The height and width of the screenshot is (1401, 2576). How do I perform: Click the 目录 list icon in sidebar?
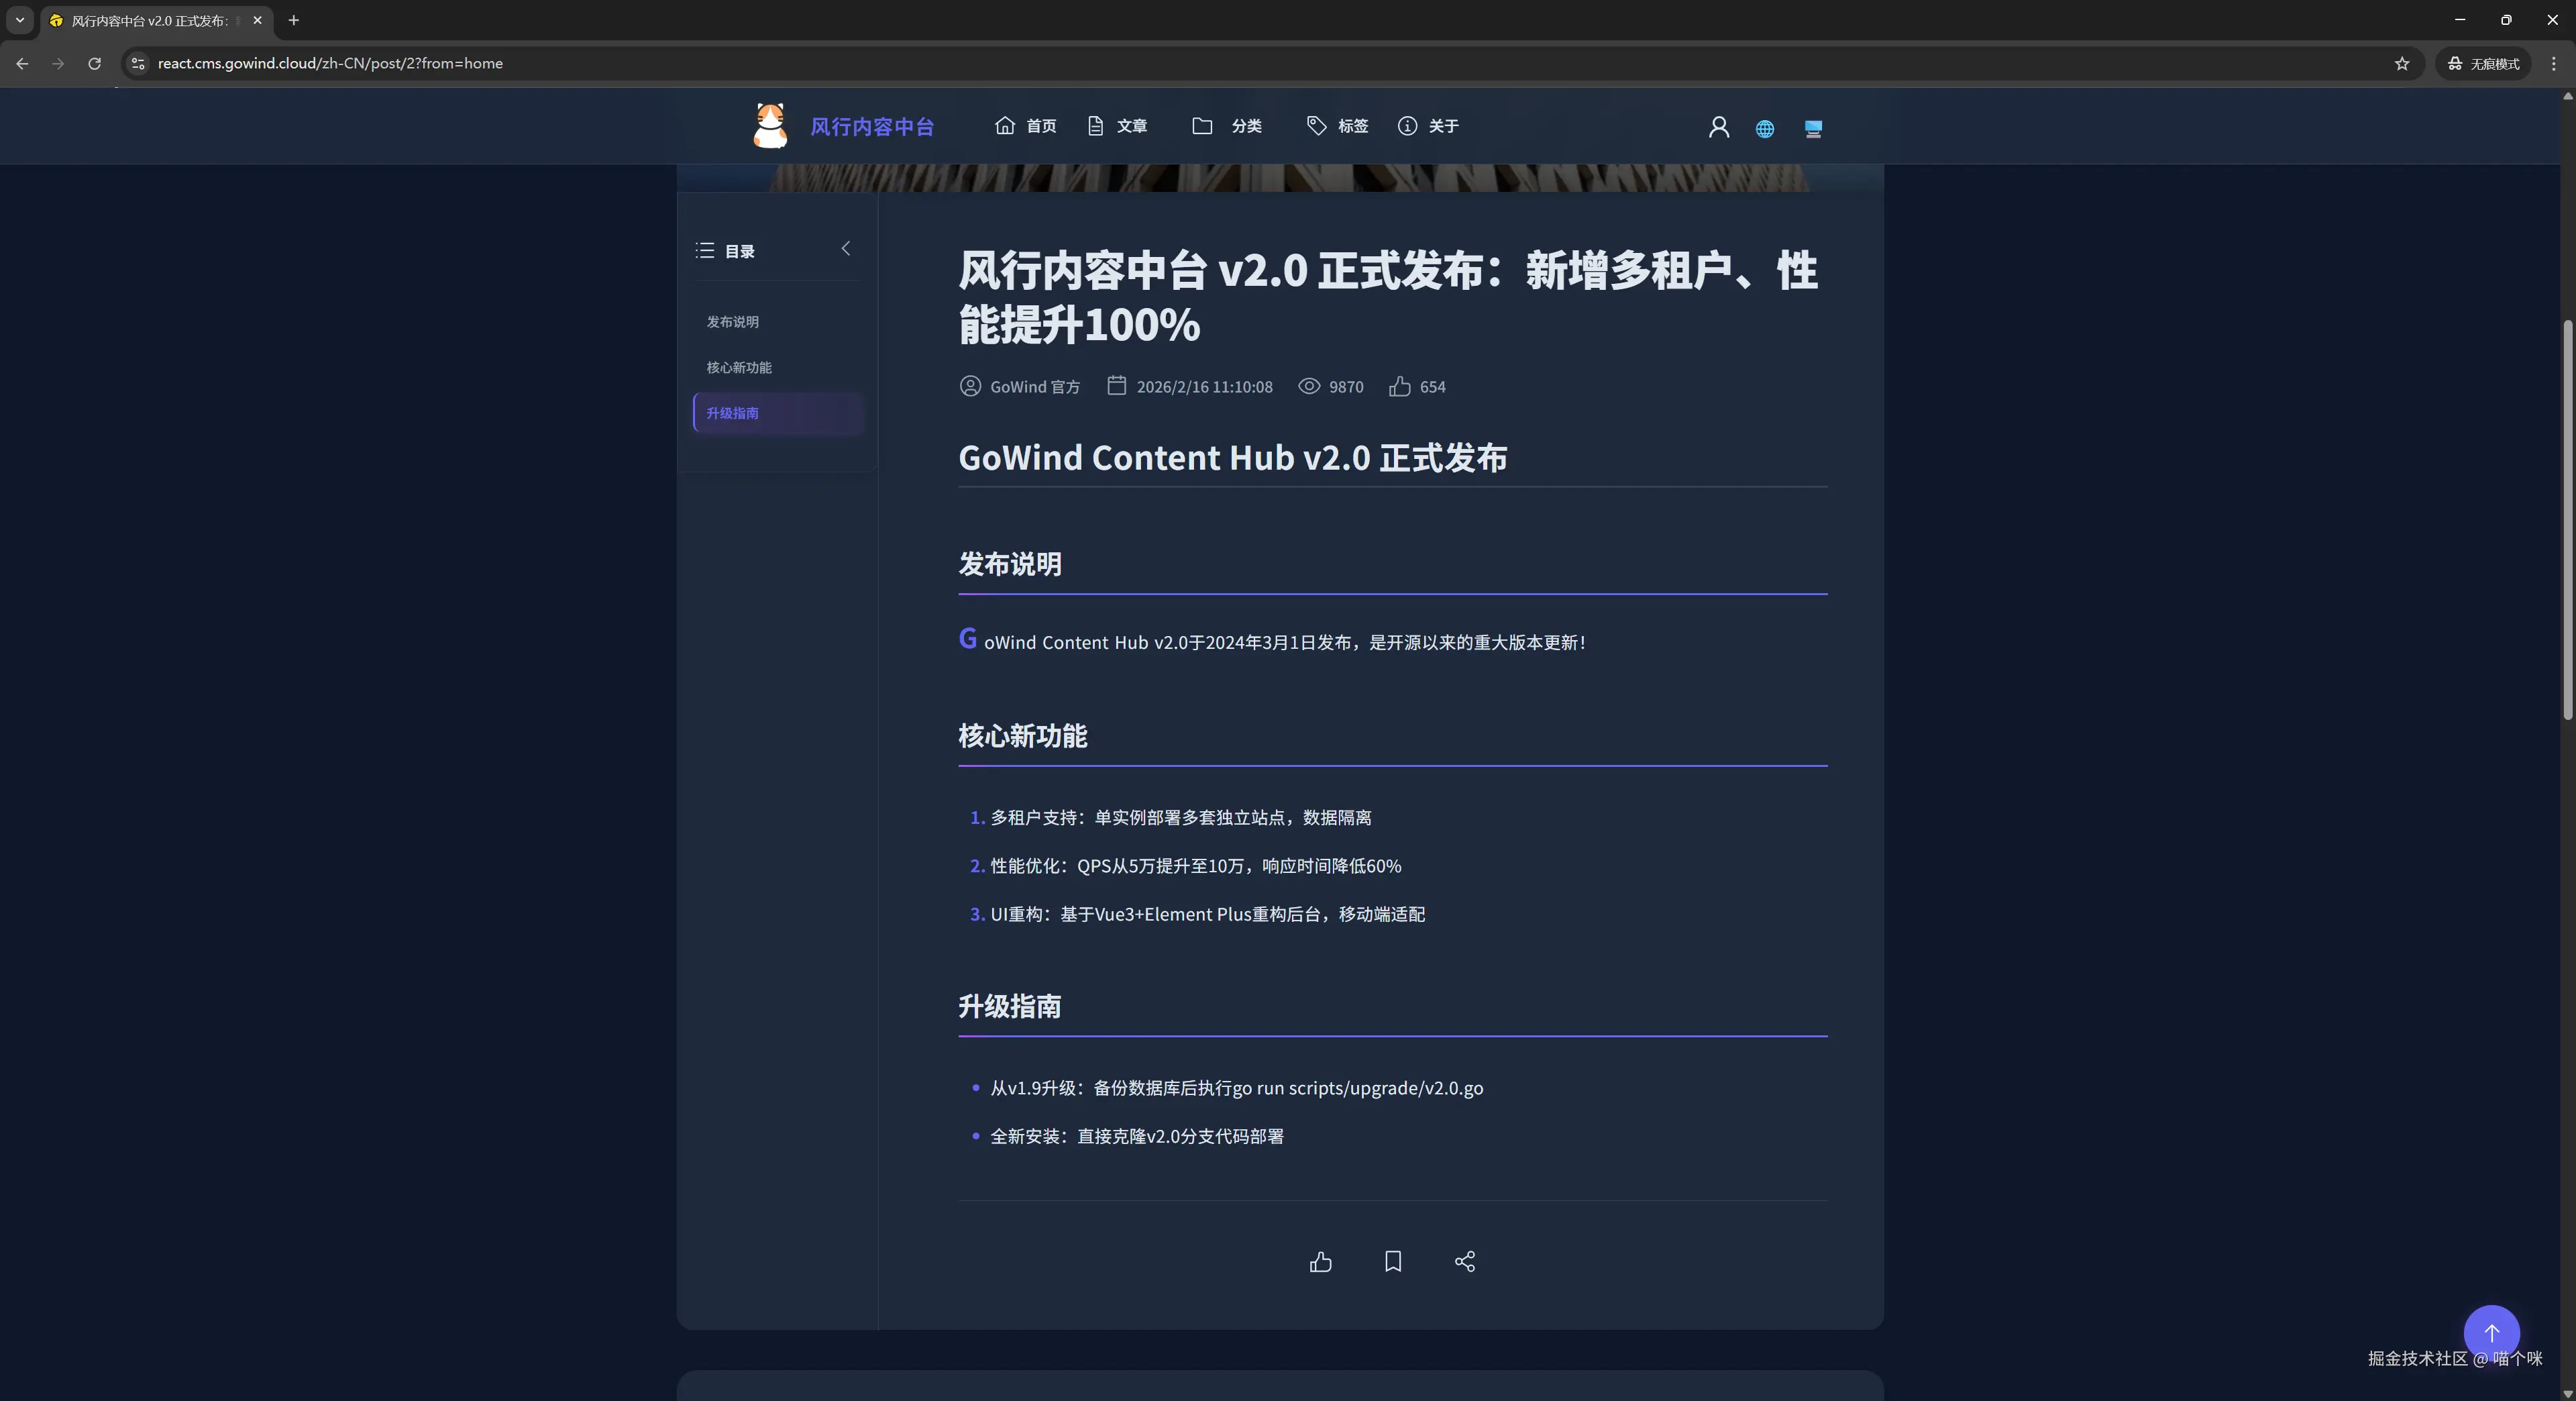pyautogui.click(x=705, y=251)
